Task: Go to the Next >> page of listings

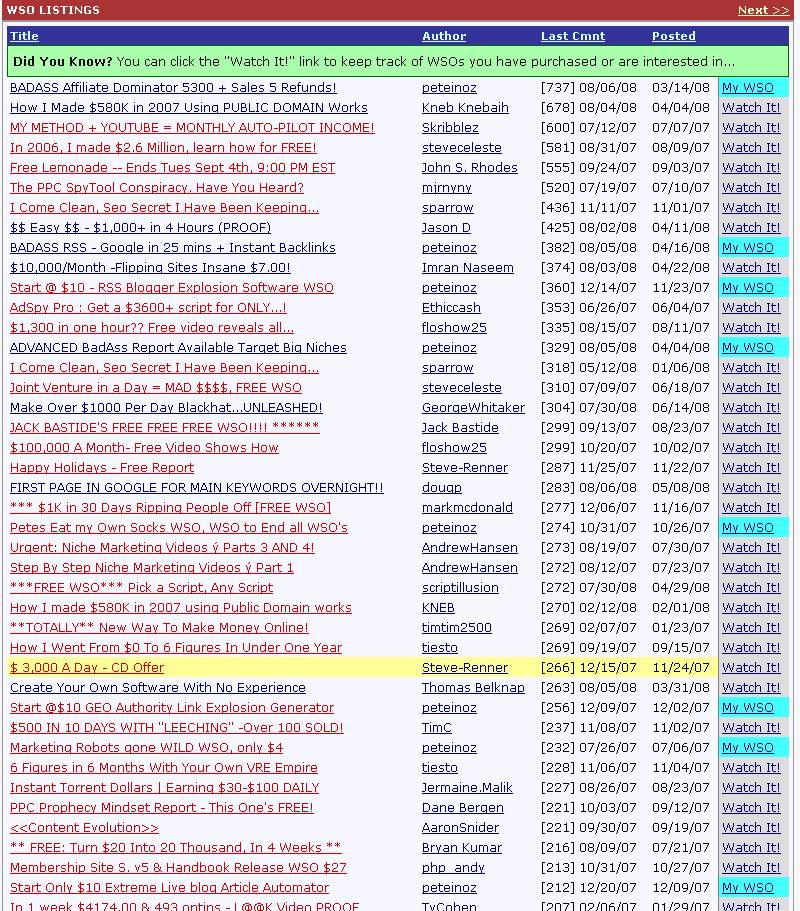Action: point(763,10)
